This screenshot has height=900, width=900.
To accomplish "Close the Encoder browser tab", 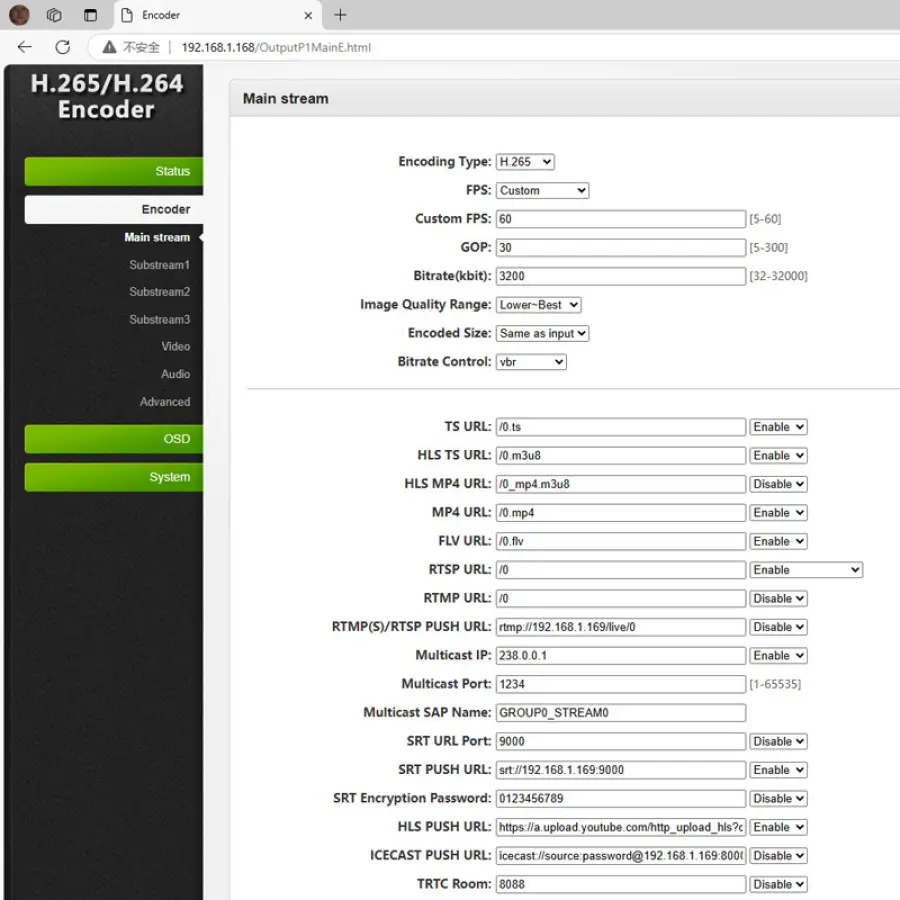I will pos(308,15).
